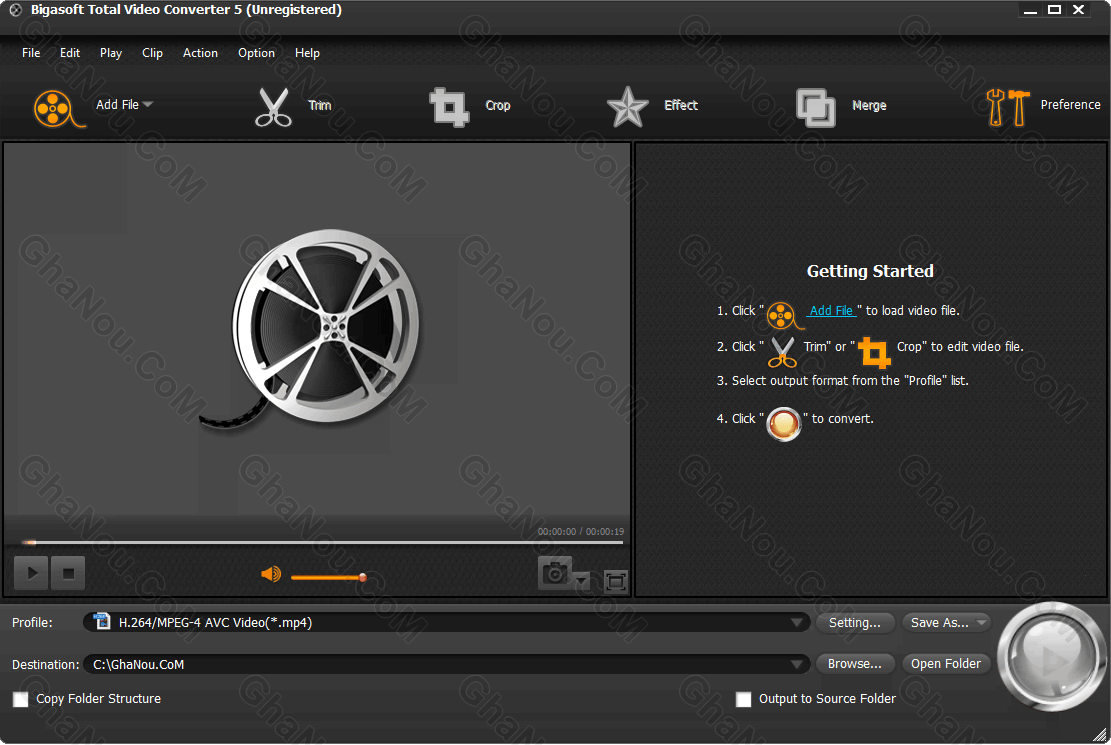Click the Trim toolbar label
The image size is (1111, 745).
pyautogui.click(x=320, y=106)
